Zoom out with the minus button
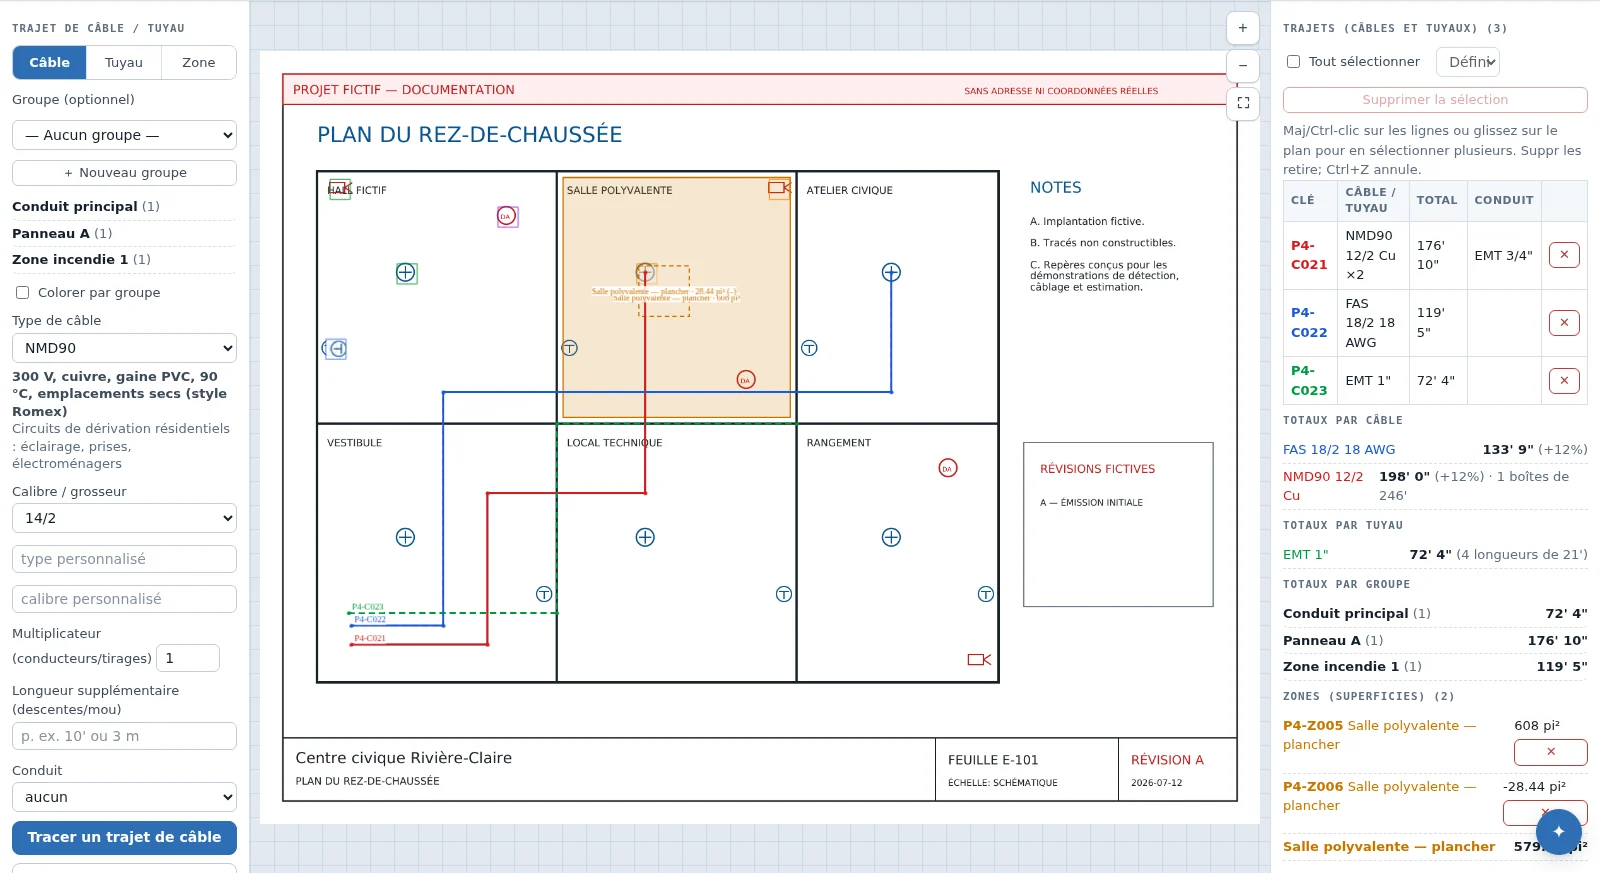 click(x=1243, y=66)
